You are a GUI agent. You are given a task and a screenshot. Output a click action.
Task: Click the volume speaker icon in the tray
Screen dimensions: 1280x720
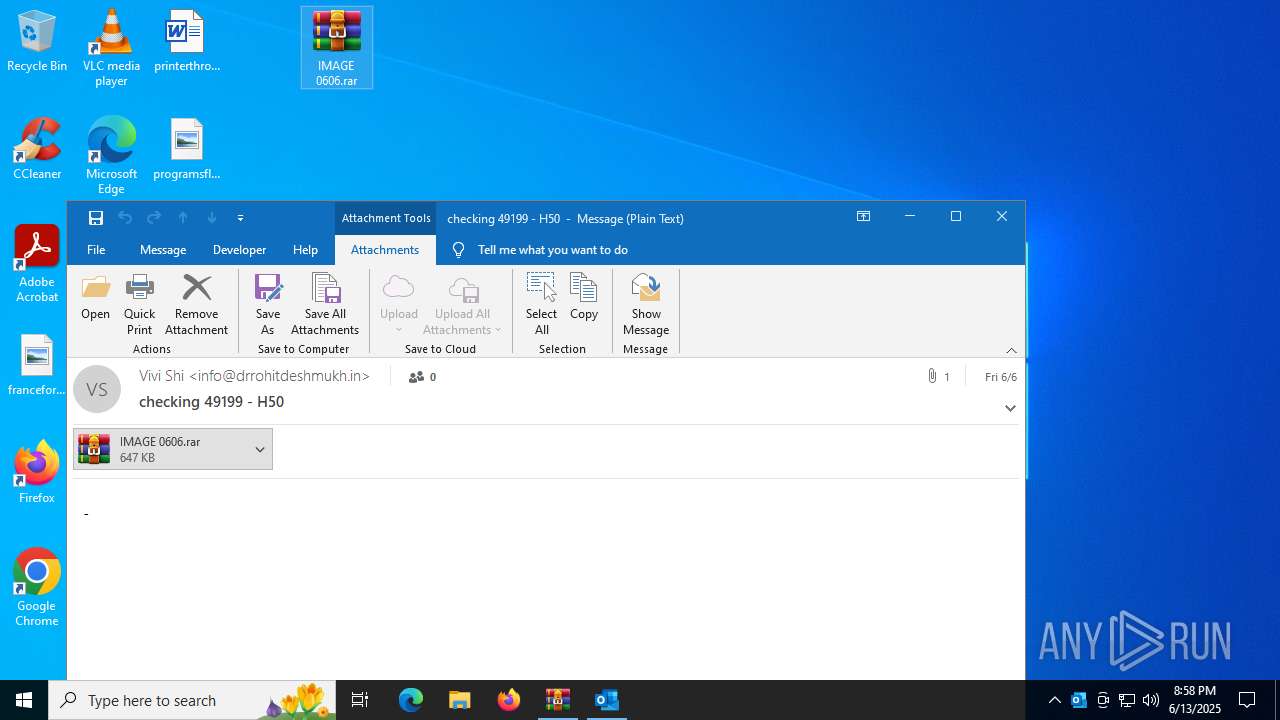click(1151, 700)
